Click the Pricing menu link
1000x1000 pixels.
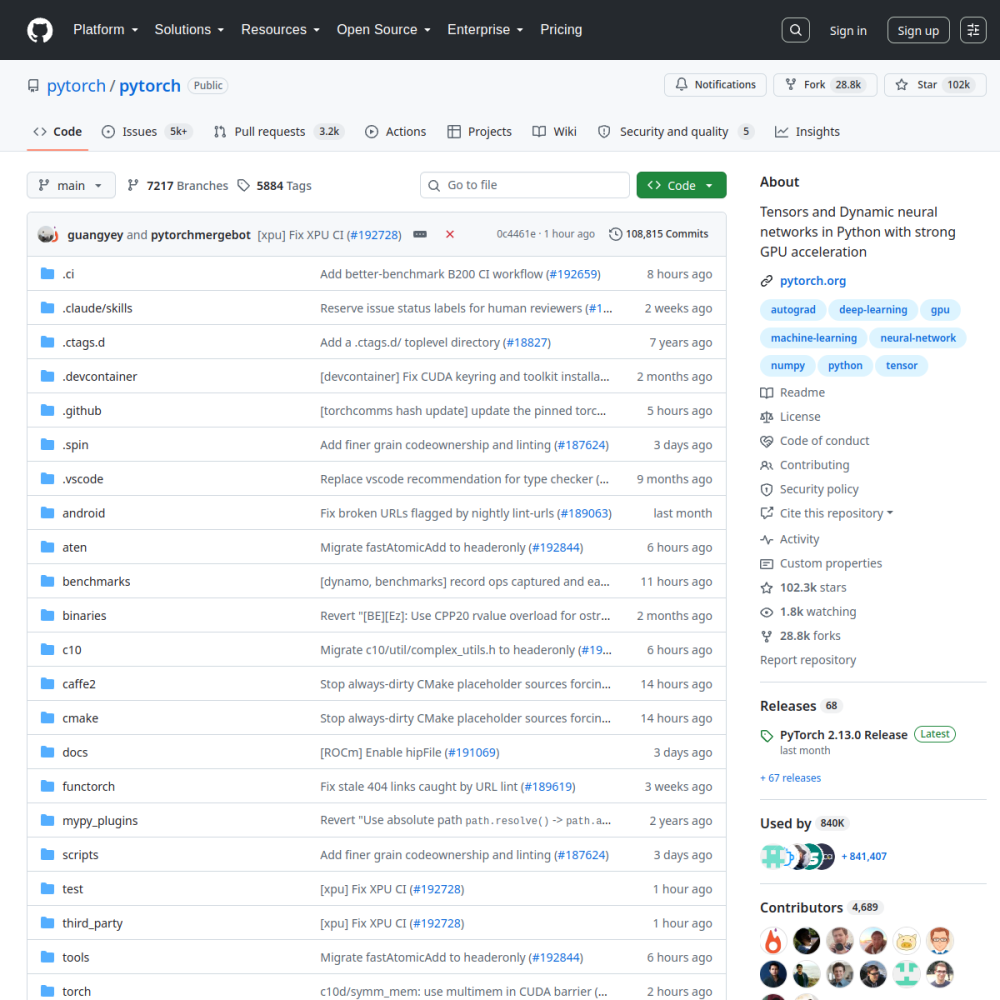(561, 30)
